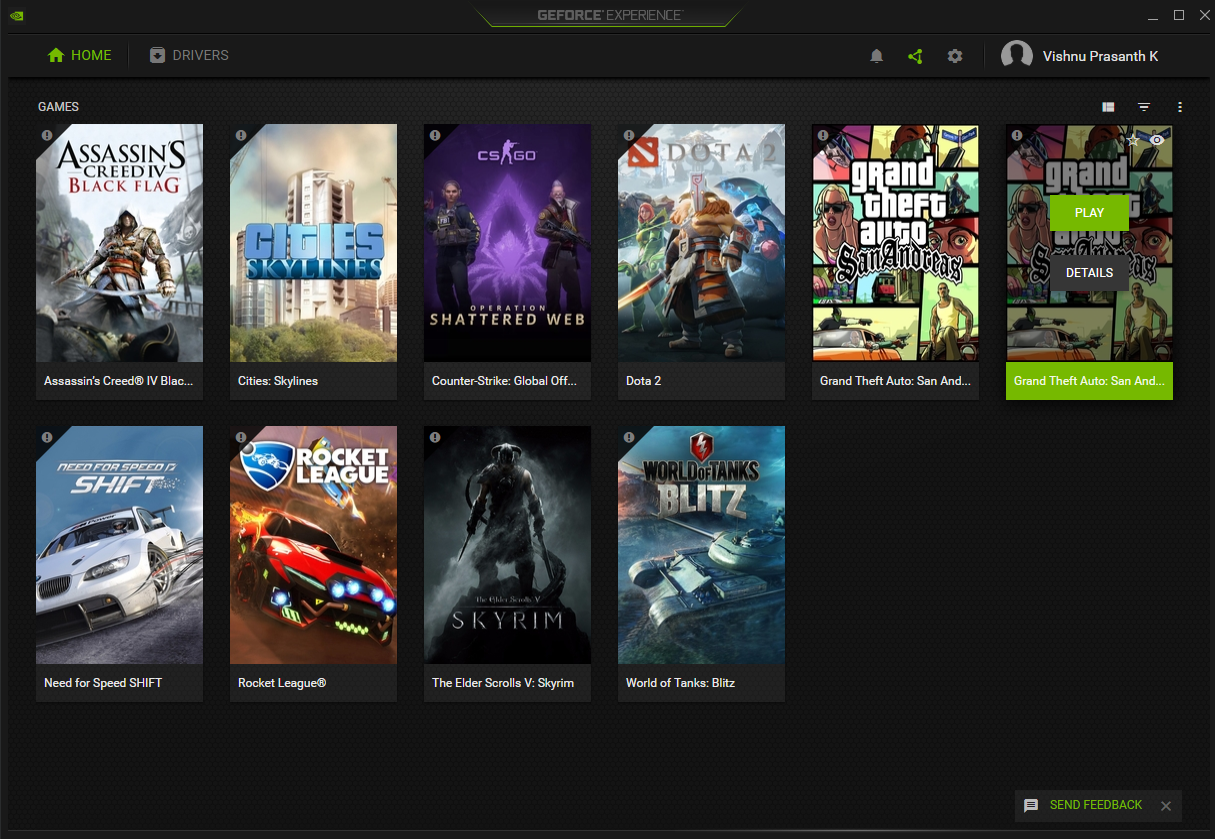Click the feedback chat bubble icon
The image size is (1215, 839).
[1031, 805]
